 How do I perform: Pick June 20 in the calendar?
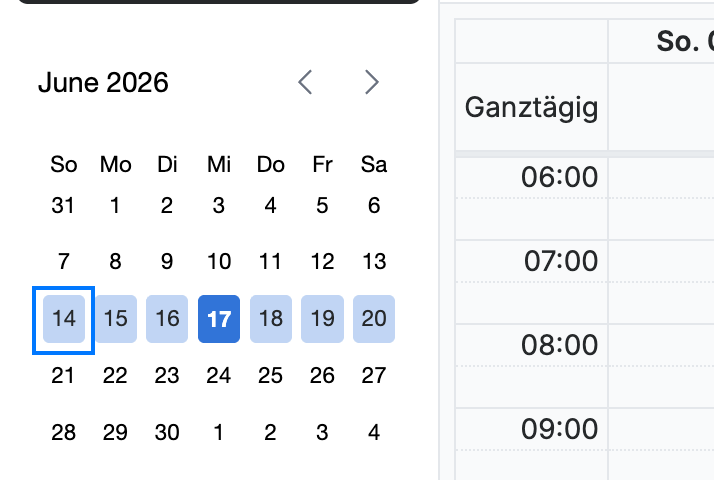point(374,319)
